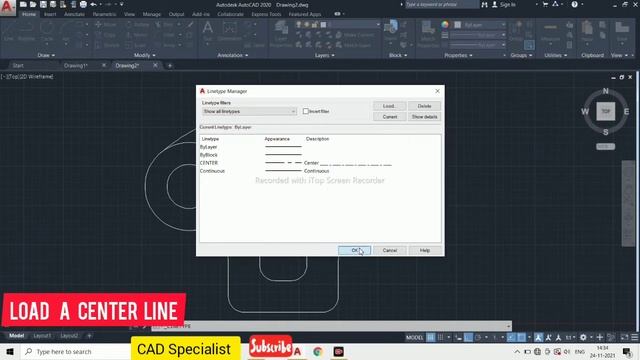
Task: Select the CENTER linetype row
Action: click(x=320, y=163)
